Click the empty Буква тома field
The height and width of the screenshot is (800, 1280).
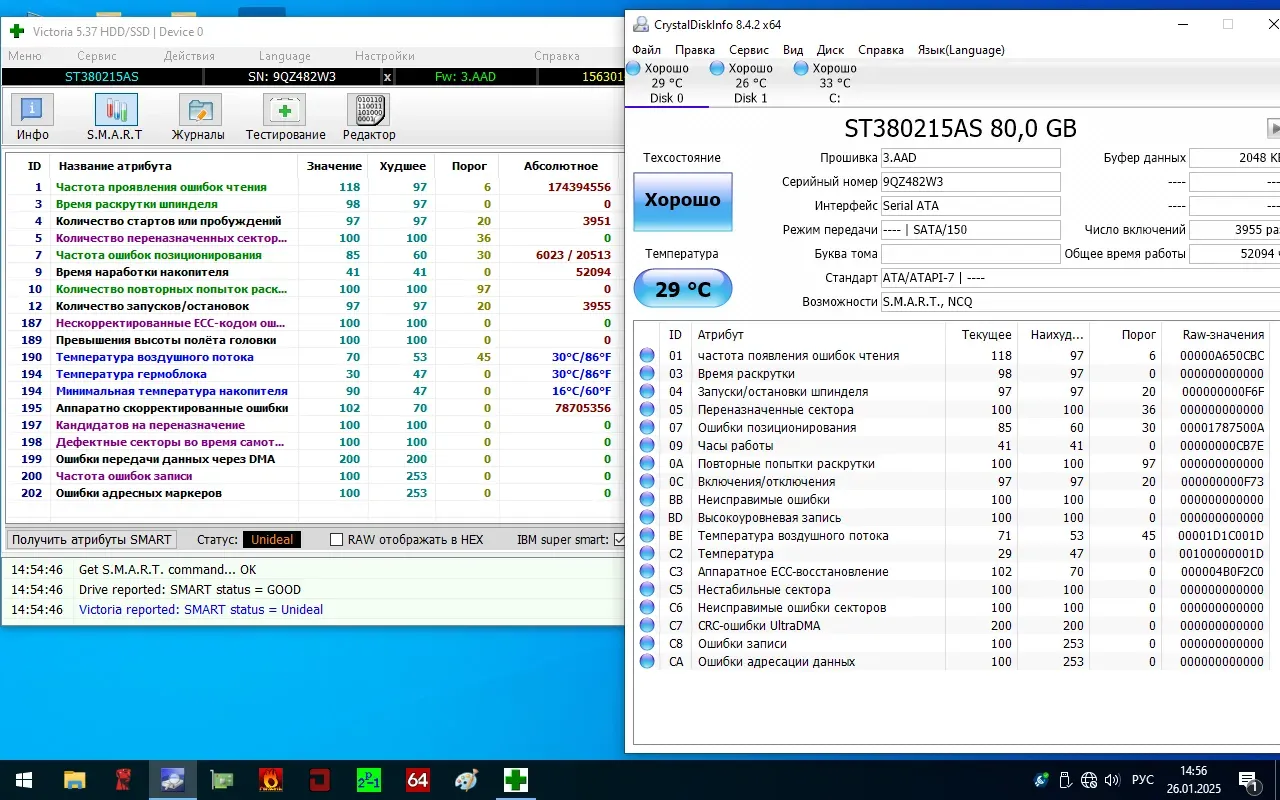point(970,254)
